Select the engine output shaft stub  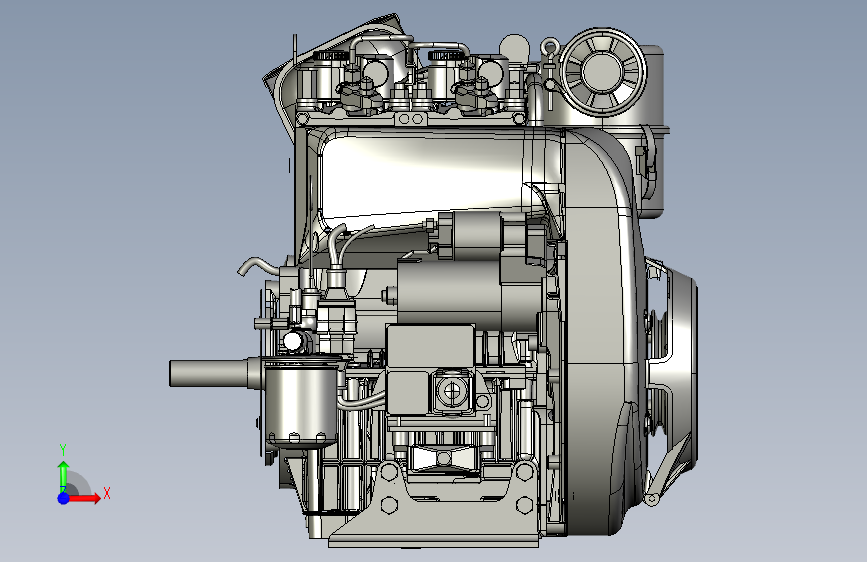coord(208,373)
